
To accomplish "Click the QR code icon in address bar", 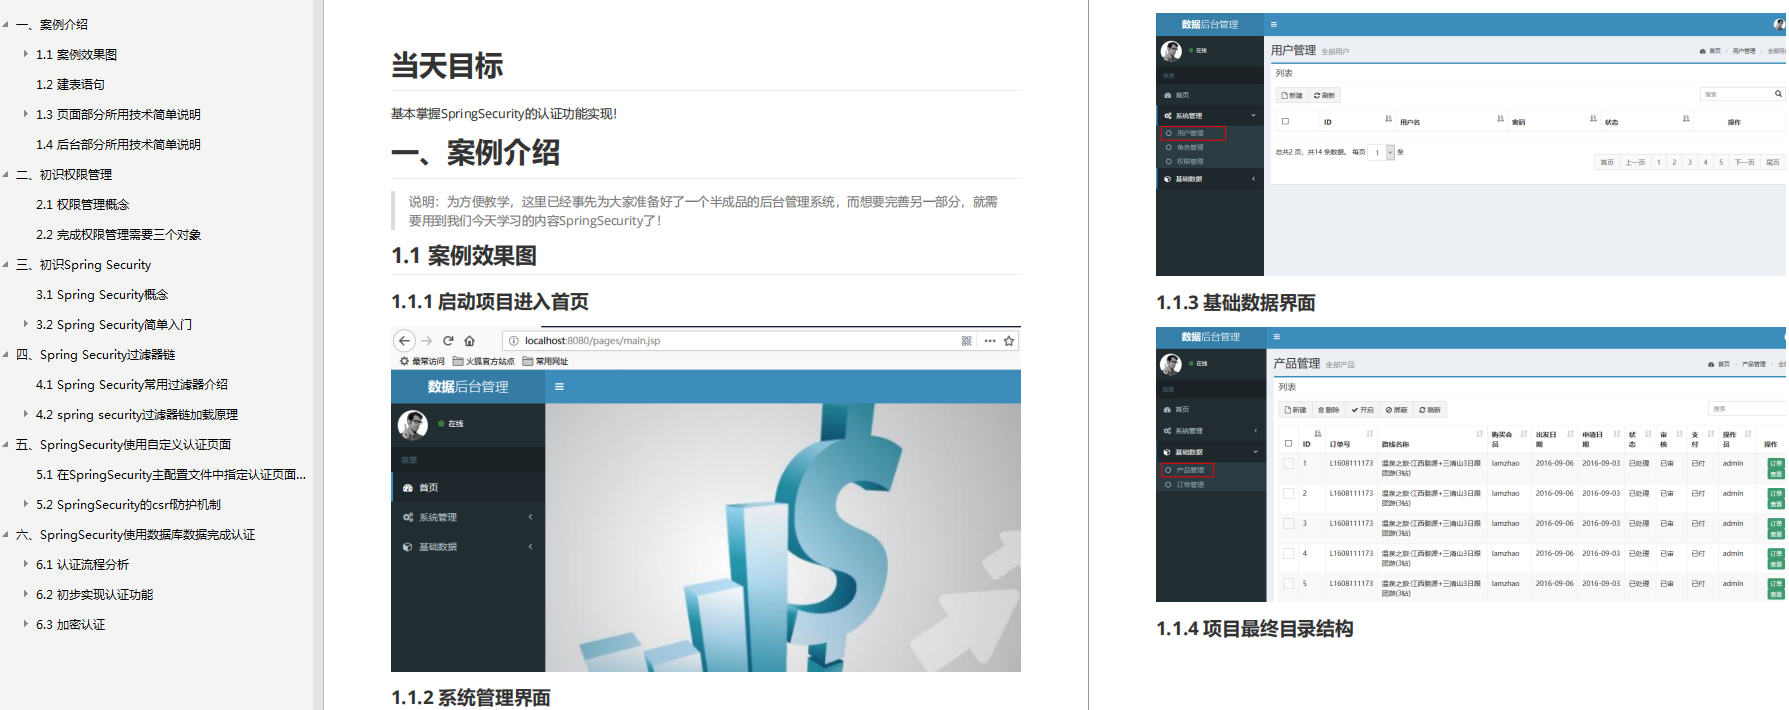I will coord(967,341).
